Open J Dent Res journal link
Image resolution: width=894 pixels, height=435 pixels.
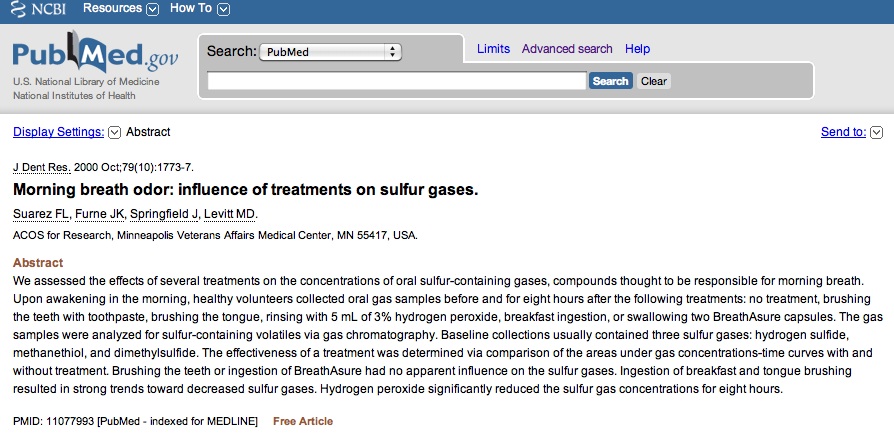click(x=42, y=168)
